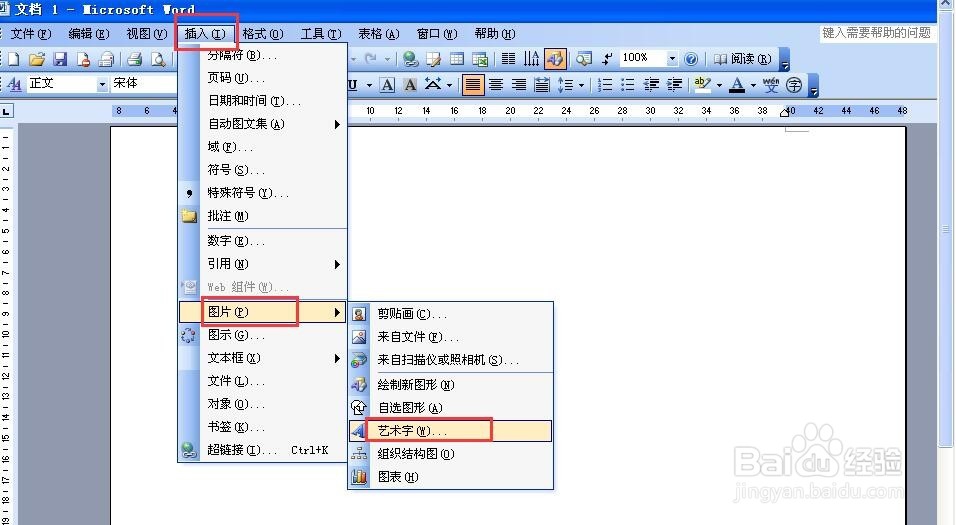Apply distributed alignment
The image size is (956, 525).
point(542,85)
